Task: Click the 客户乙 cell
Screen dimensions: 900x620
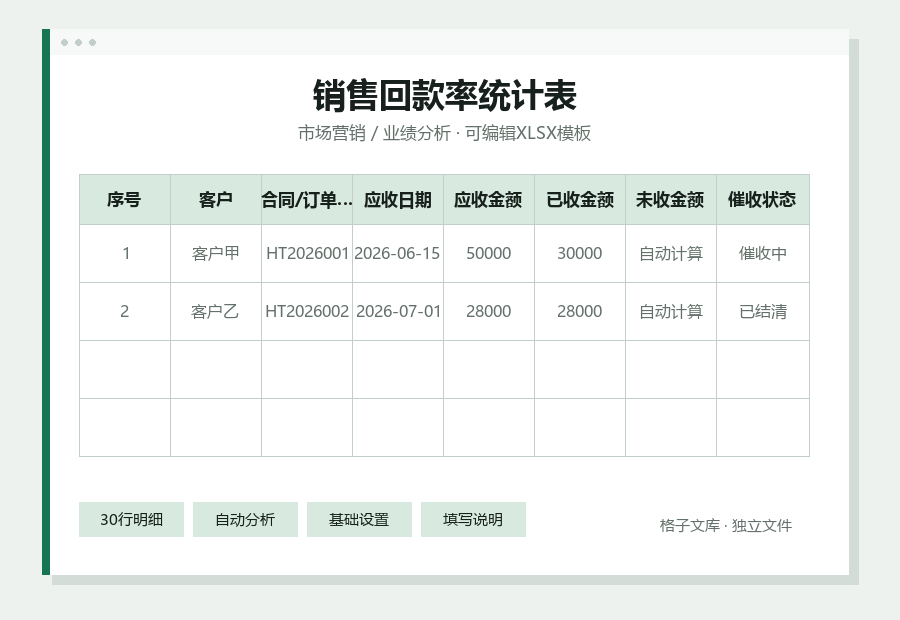Action: tap(216, 312)
